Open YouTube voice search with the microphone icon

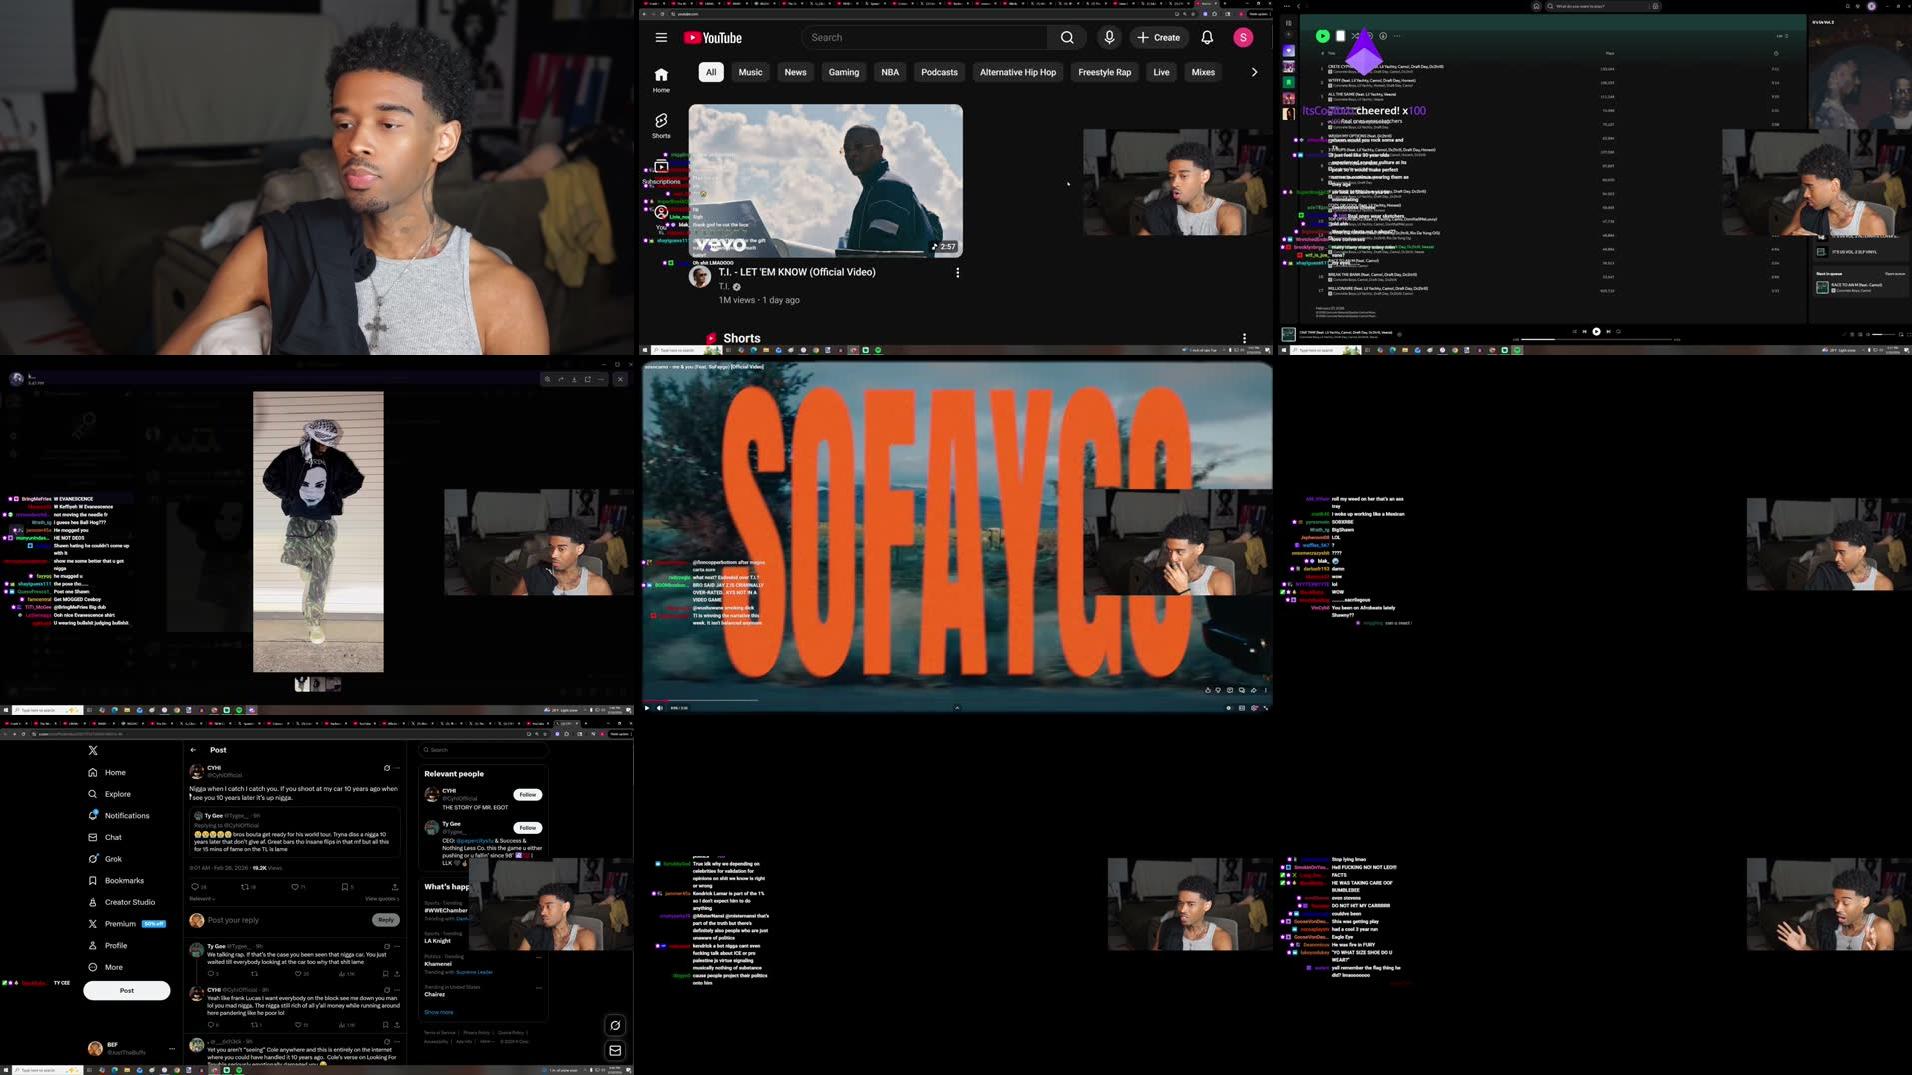(1108, 37)
